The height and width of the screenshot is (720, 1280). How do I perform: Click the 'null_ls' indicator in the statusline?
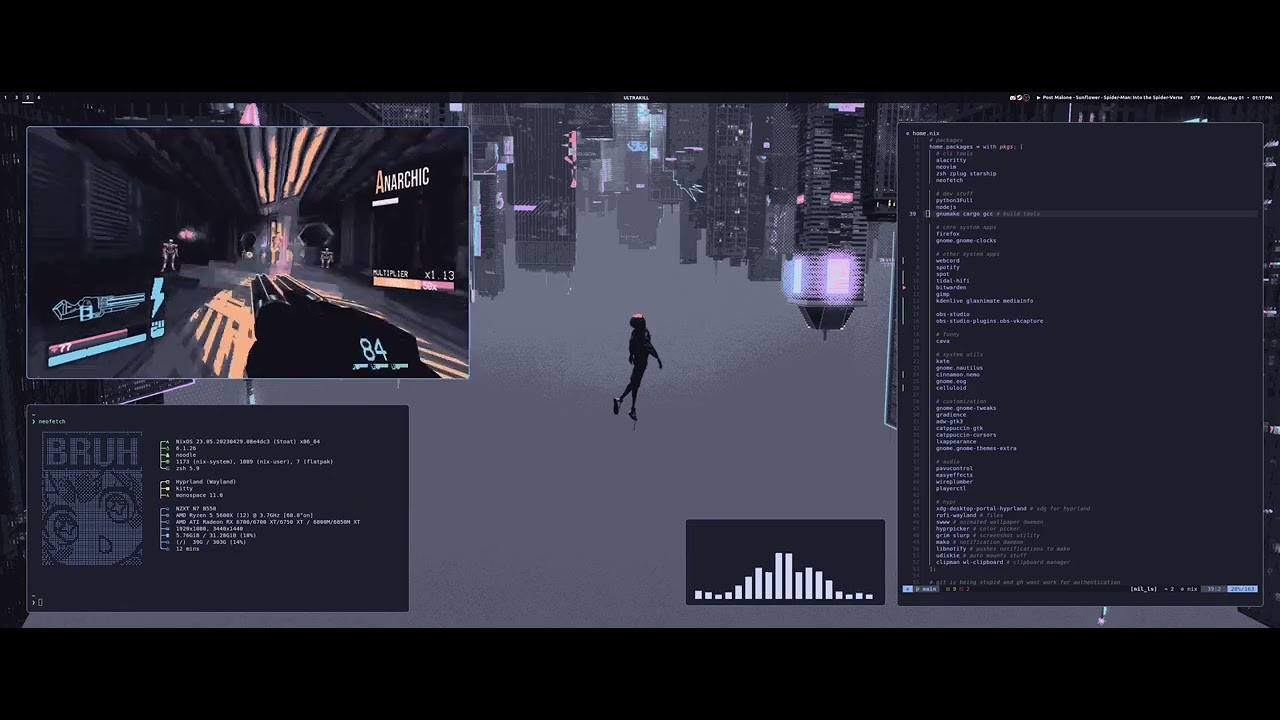(1143, 589)
